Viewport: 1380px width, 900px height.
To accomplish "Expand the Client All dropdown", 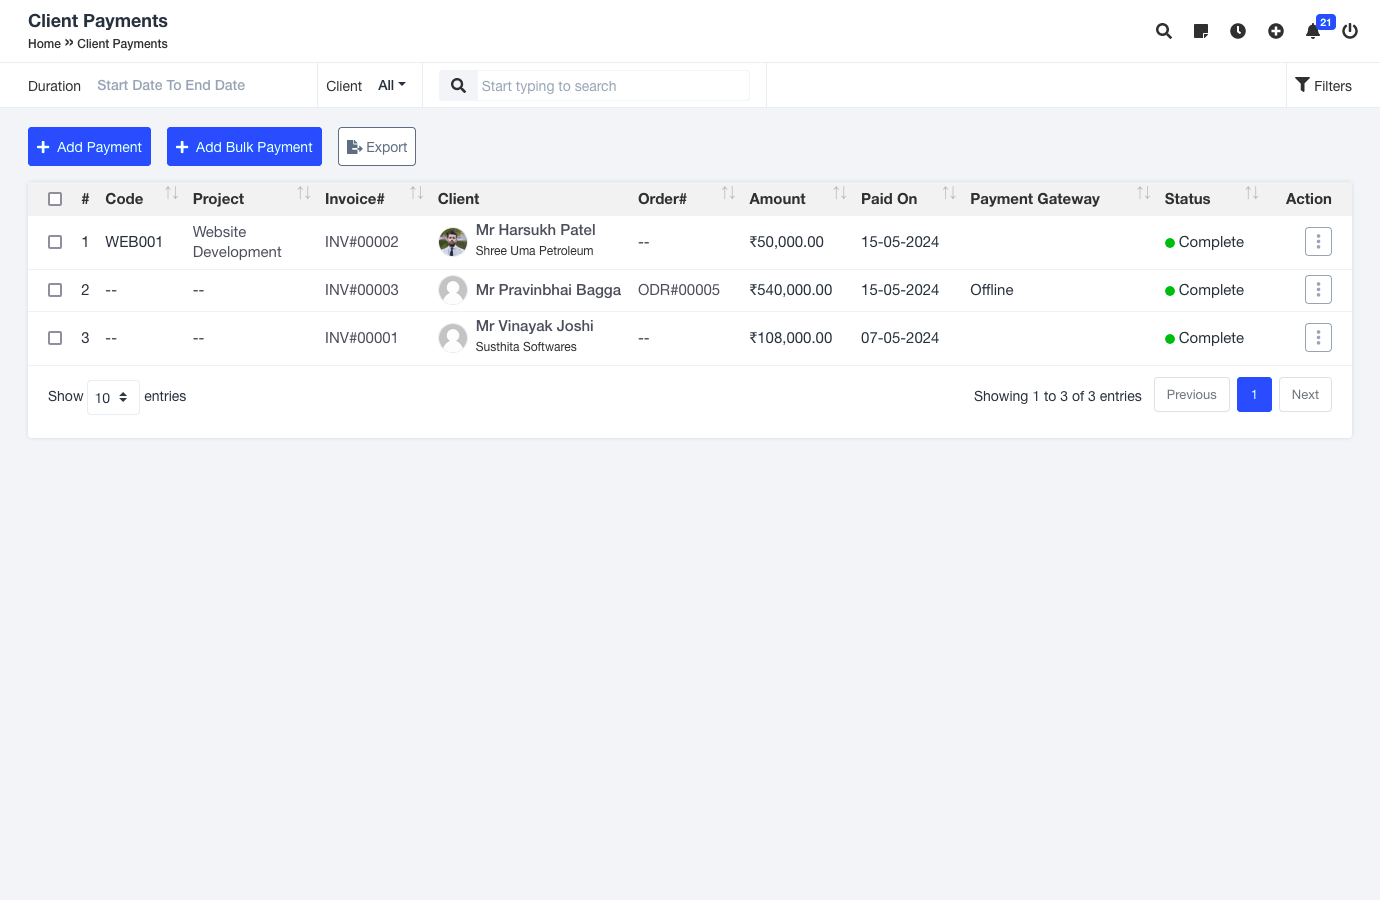I will [x=391, y=85].
